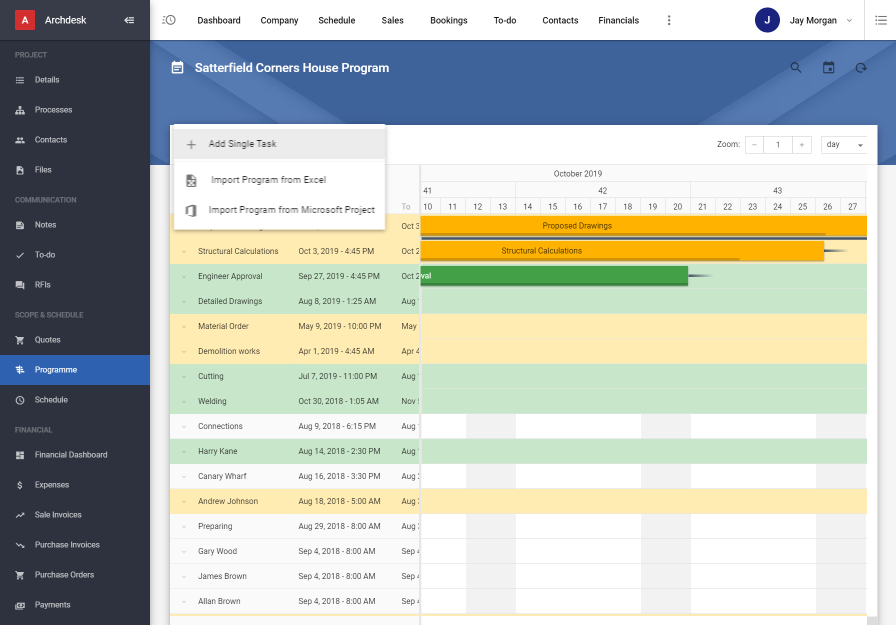Image resolution: width=896 pixels, height=625 pixels.
Task: Expand the Engineer Approval row chevron
Action: 184,277
